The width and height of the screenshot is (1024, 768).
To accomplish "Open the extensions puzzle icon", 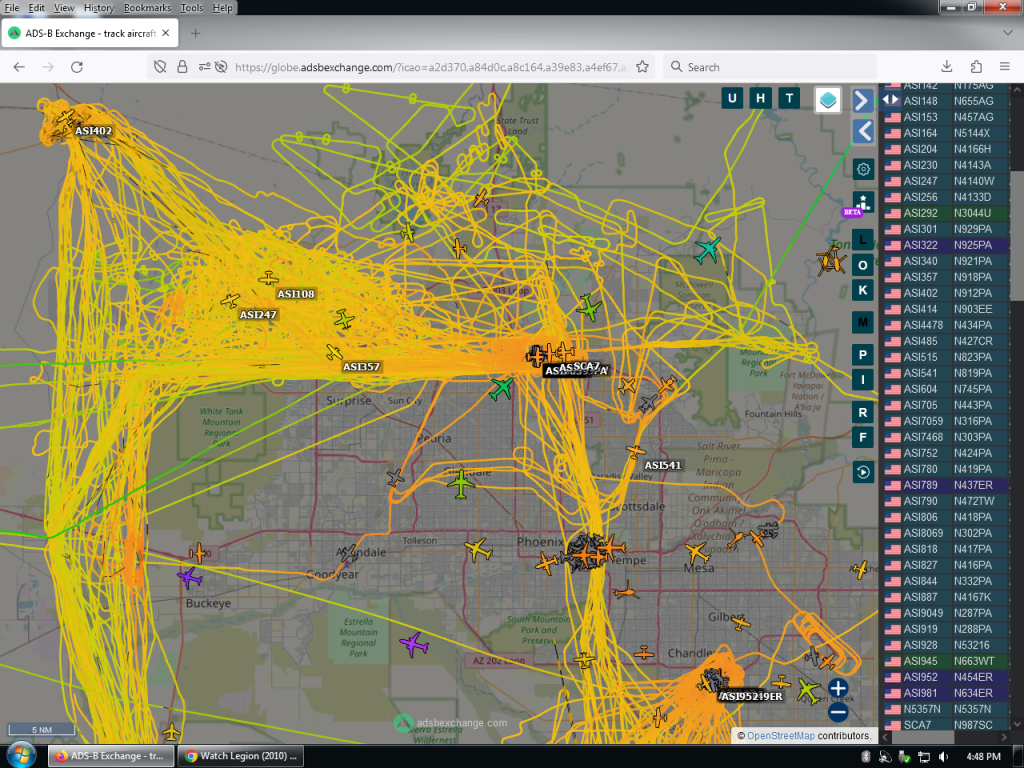I will tap(976, 67).
